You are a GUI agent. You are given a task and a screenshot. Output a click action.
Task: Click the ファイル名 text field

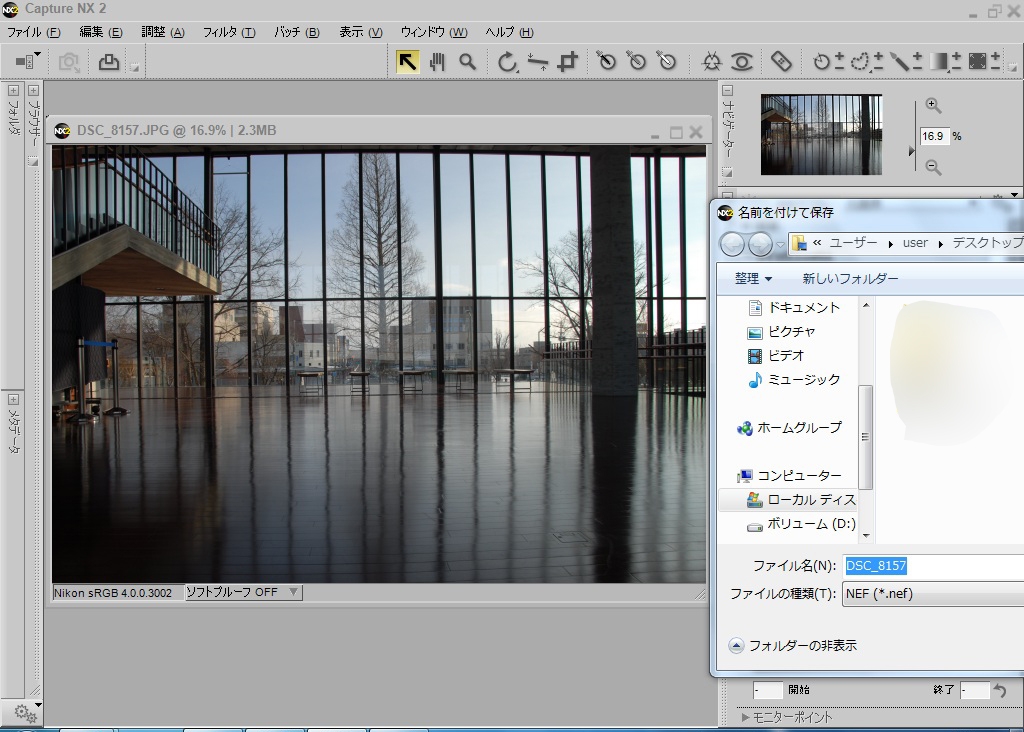tap(930, 566)
